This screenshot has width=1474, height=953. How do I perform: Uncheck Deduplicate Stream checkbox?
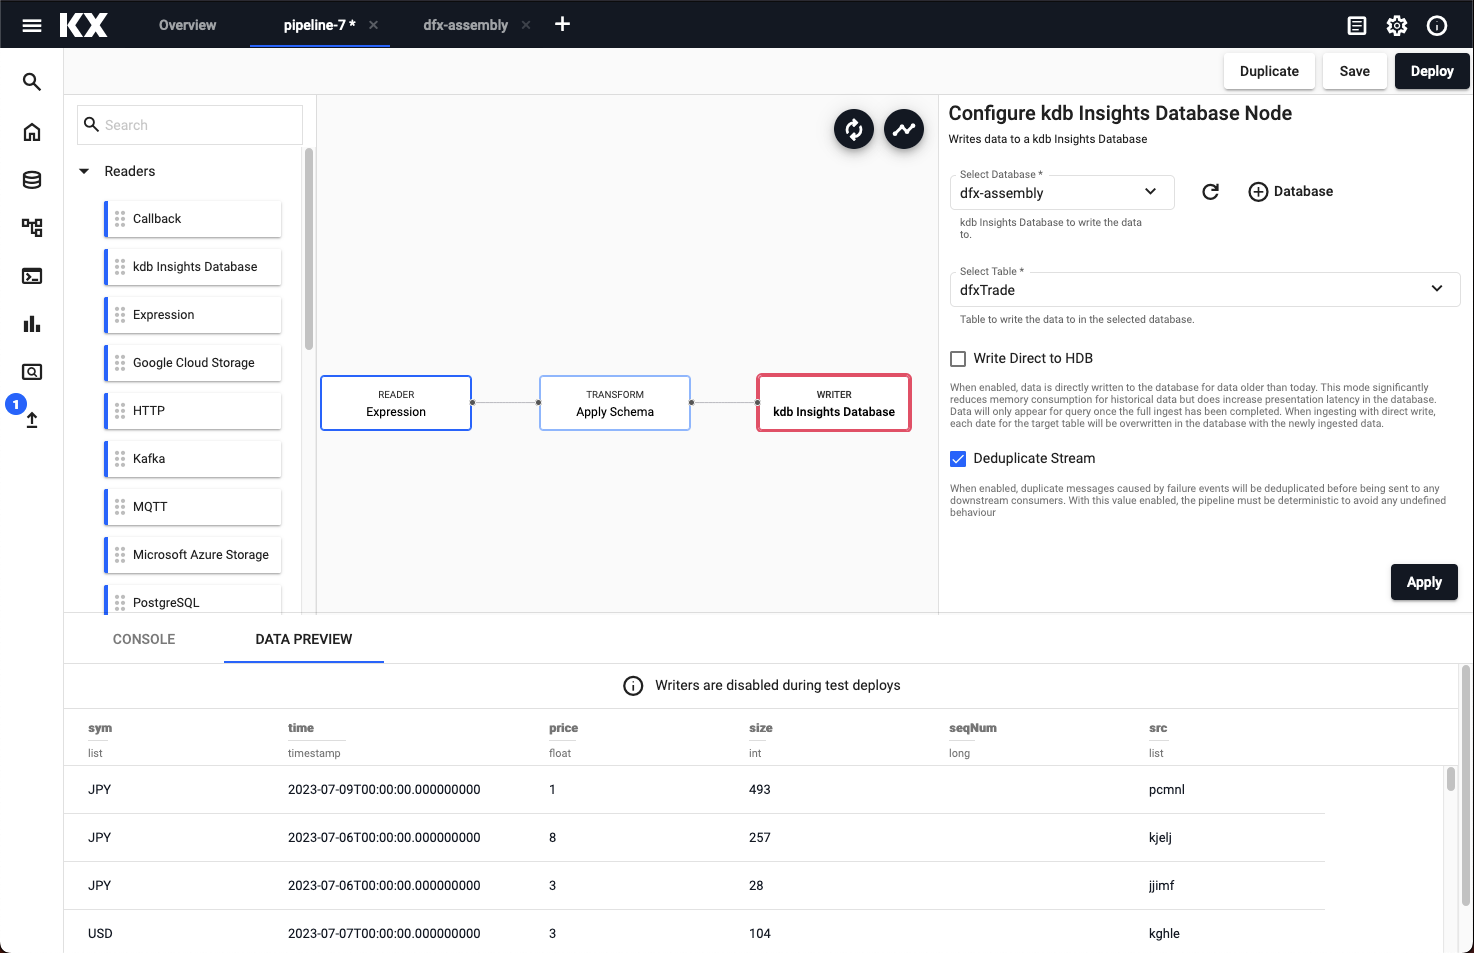tap(958, 459)
